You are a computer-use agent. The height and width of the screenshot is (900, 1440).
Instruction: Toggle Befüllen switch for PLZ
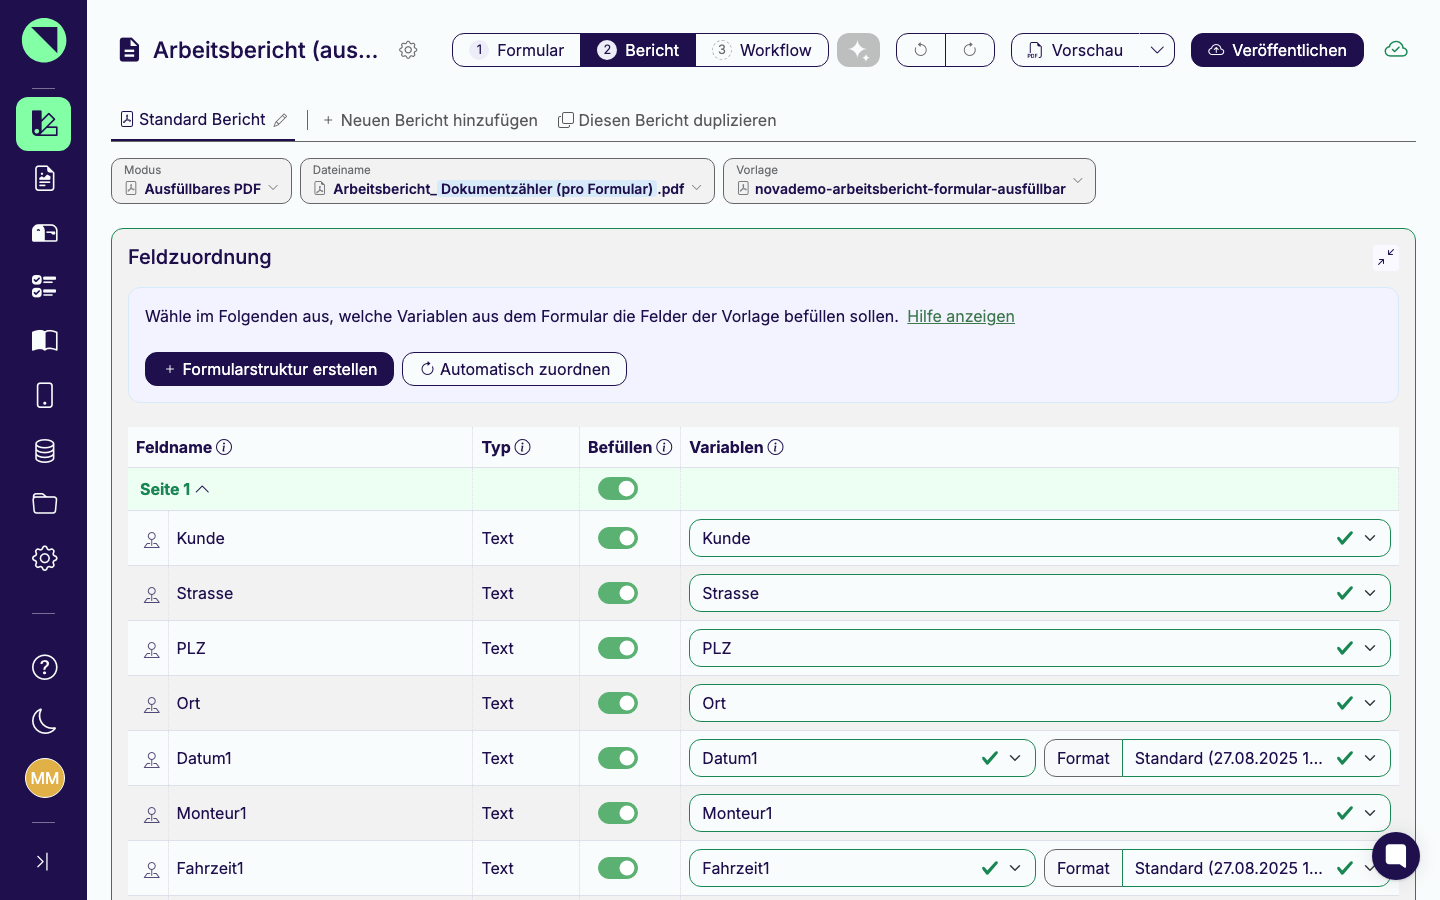click(x=618, y=648)
